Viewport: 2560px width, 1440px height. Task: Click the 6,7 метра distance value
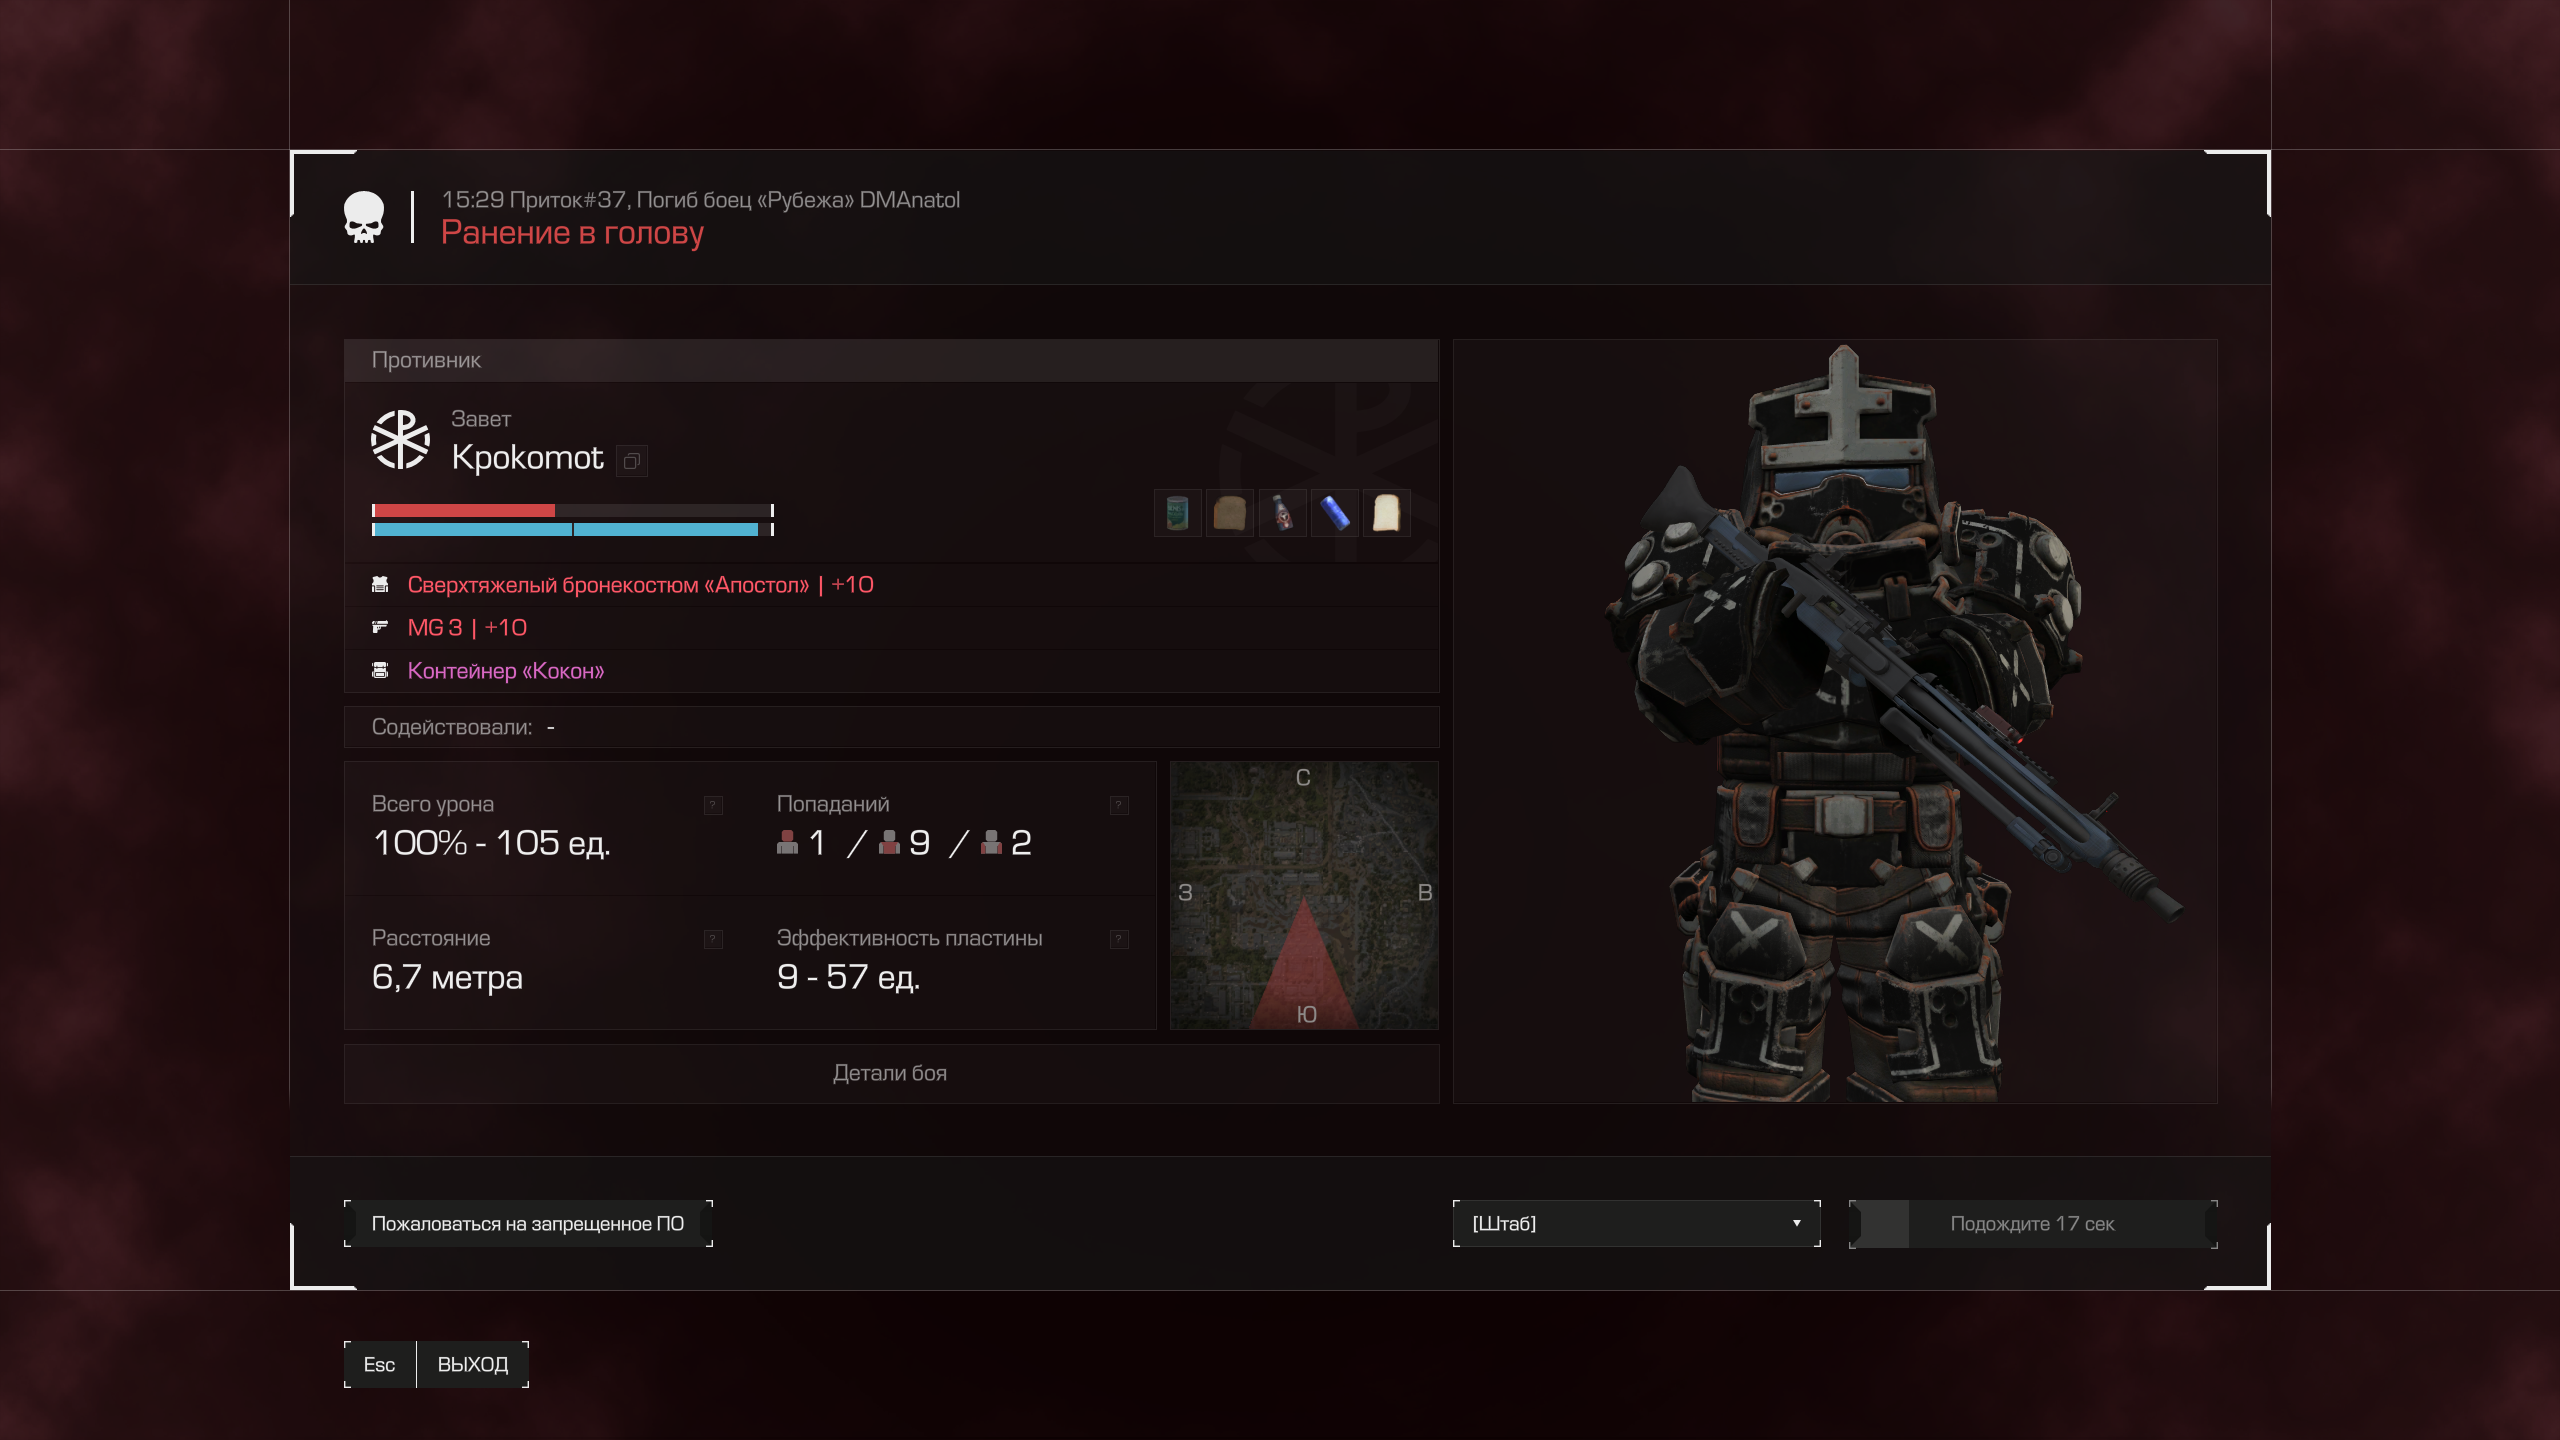point(447,977)
